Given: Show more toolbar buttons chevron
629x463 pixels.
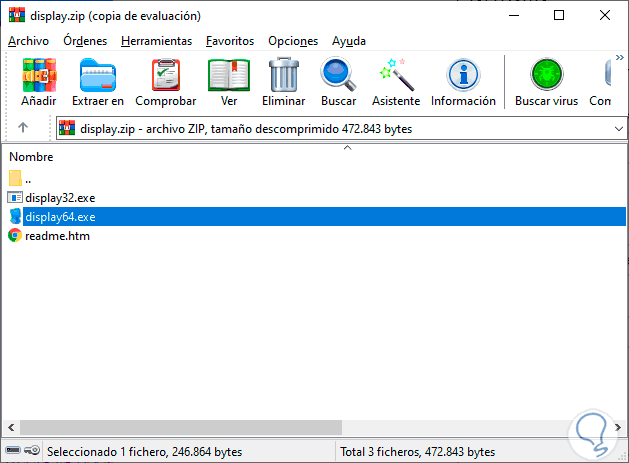Looking at the screenshot, I should click(x=619, y=58).
